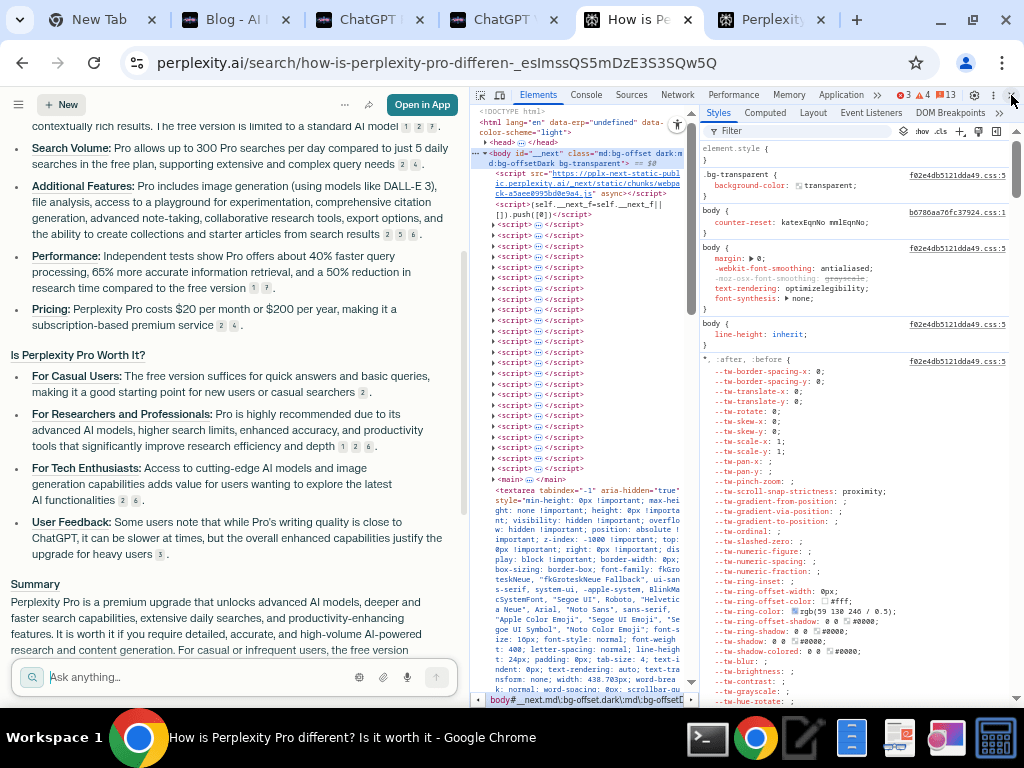Open the Perplexity sidebar hamburger menu
Screen dimensions: 1024x768
point(18,104)
